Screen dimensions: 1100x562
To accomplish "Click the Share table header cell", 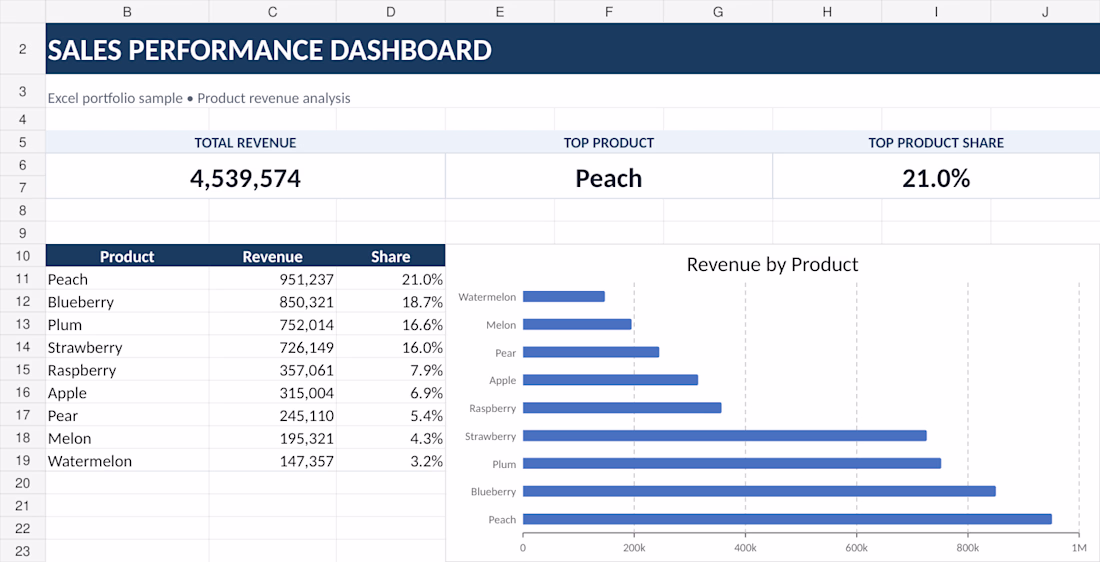I will pyautogui.click(x=391, y=256).
